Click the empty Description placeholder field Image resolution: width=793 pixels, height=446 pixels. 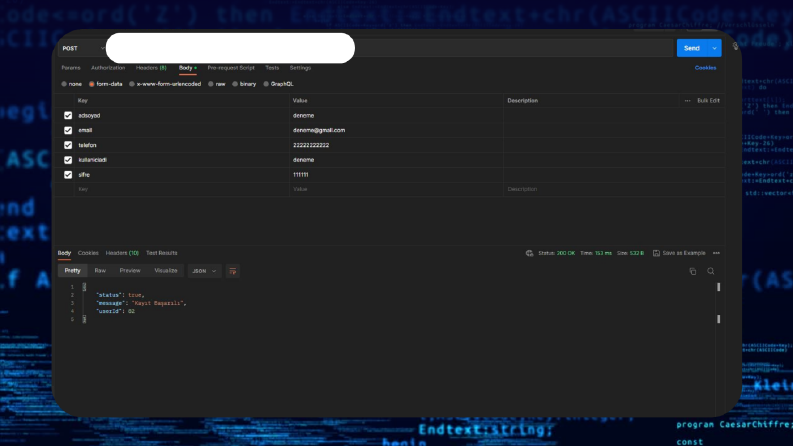(614, 189)
